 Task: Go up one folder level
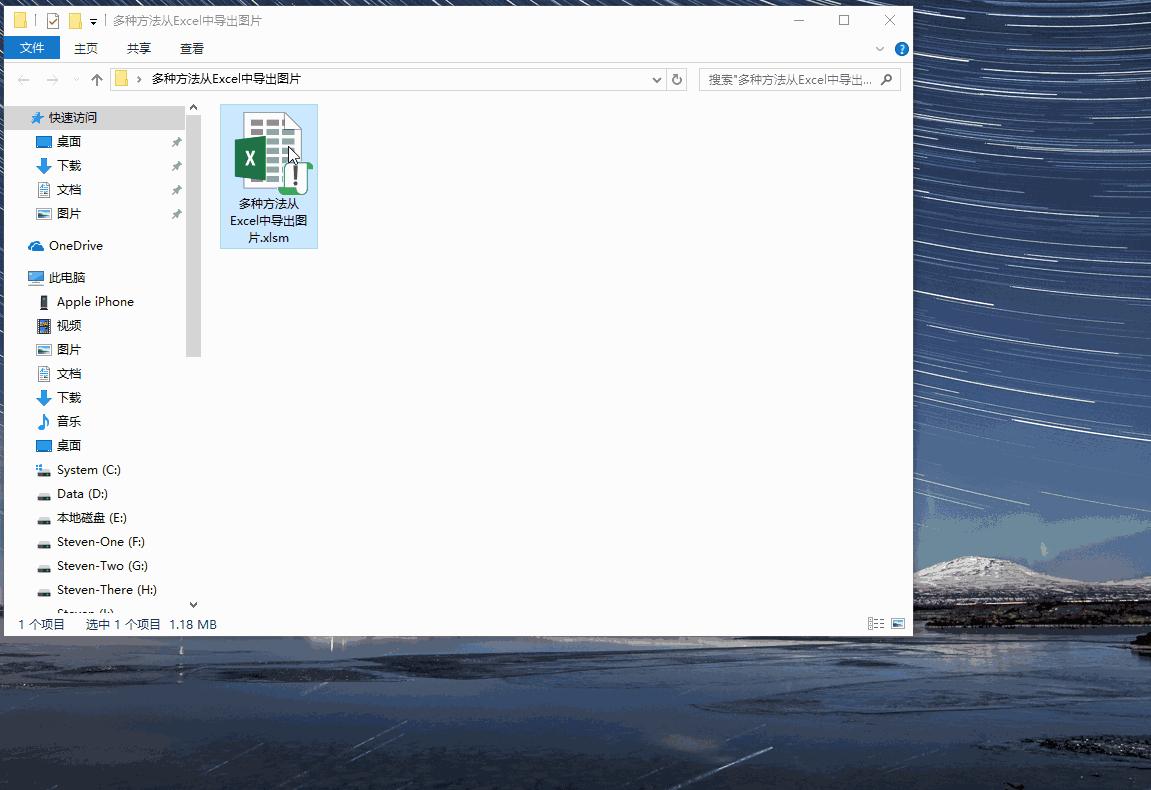coord(96,79)
